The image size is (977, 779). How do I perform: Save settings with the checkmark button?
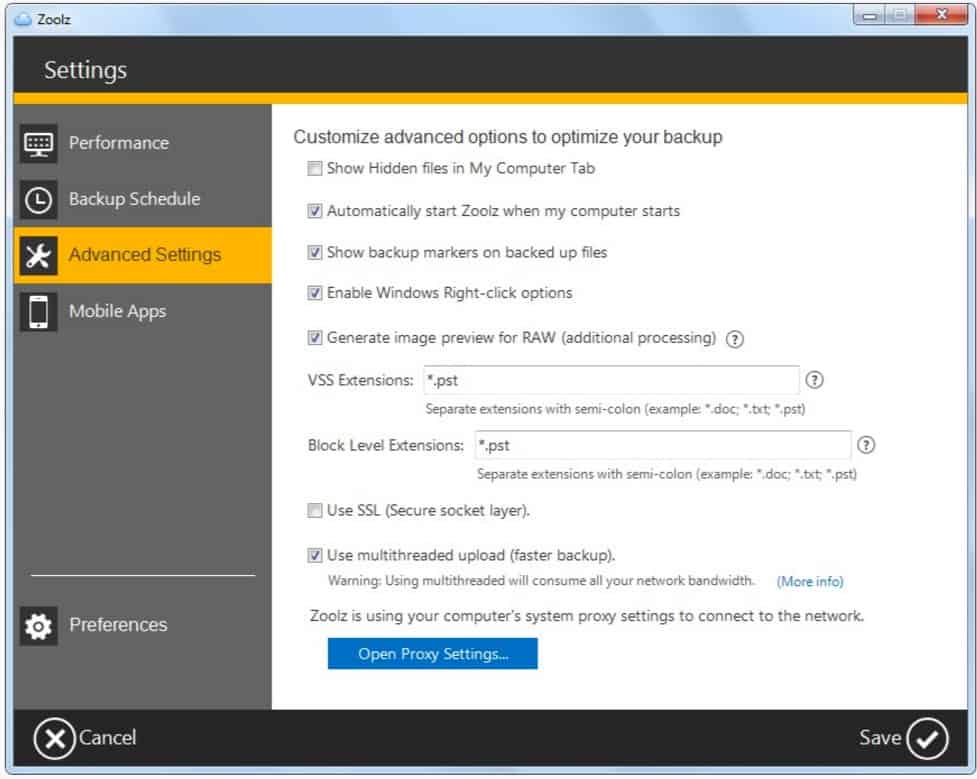tap(927, 738)
